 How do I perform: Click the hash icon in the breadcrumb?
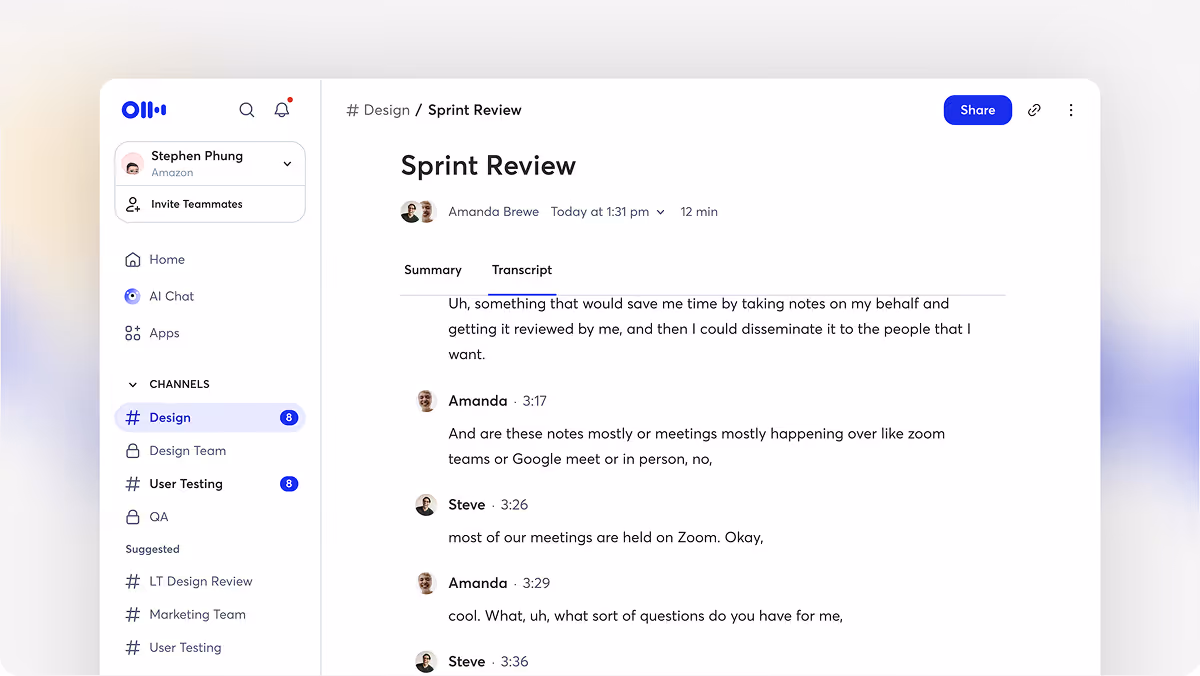tap(352, 110)
